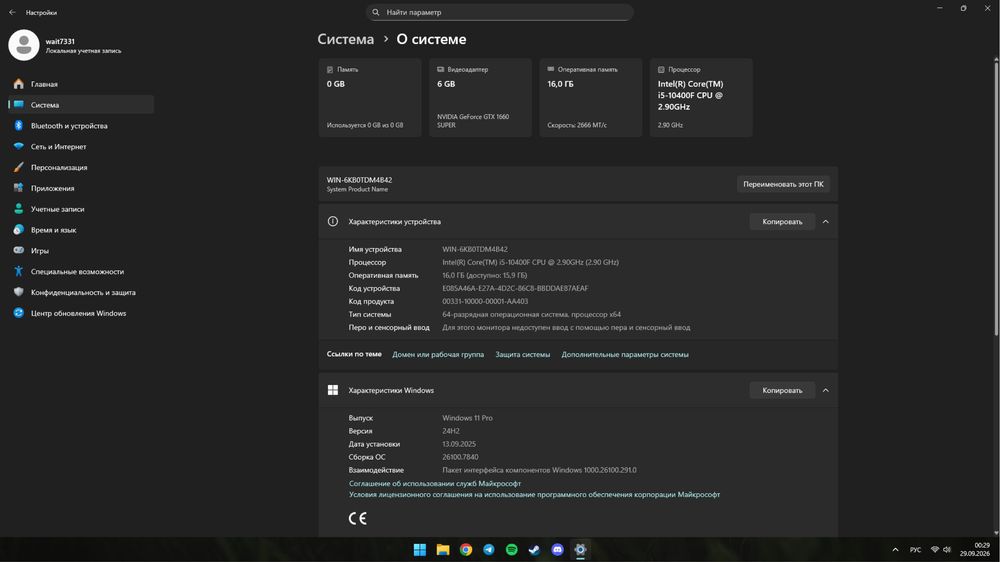
Task: Click the OS build 26100.7840 value
Action: tap(460, 457)
